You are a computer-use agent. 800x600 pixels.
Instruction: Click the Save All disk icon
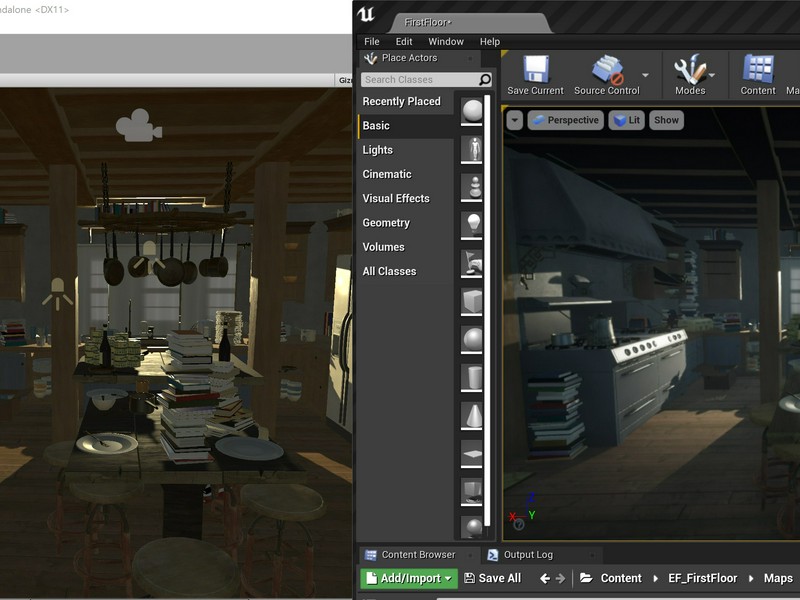click(469, 578)
